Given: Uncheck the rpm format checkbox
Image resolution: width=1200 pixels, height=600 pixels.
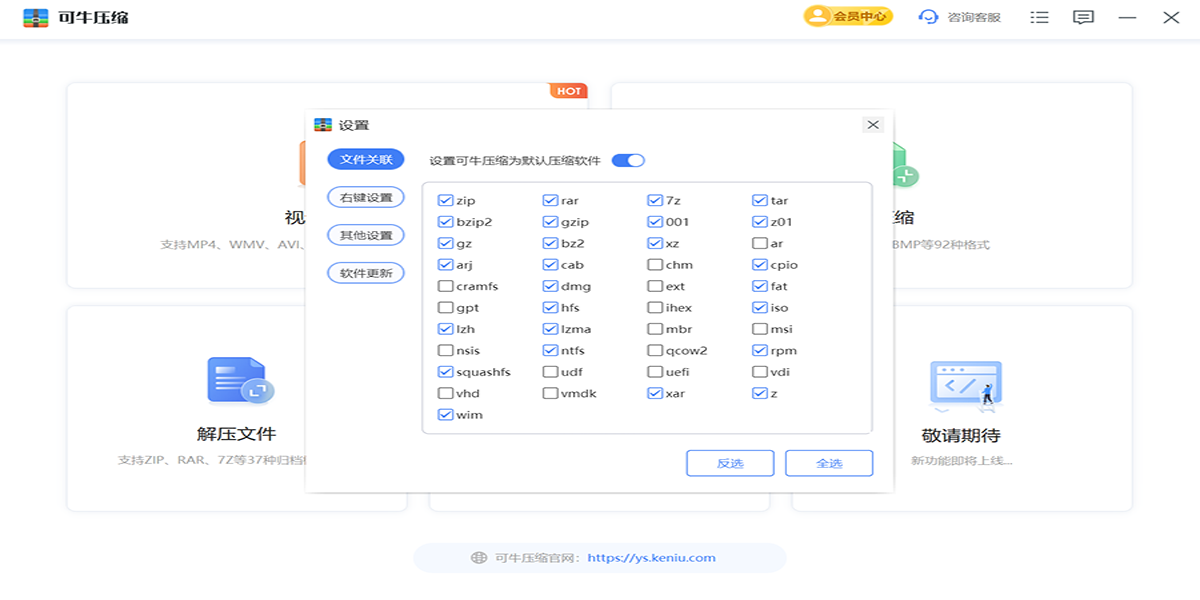Looking at the screenshot, I should (760, 351).
